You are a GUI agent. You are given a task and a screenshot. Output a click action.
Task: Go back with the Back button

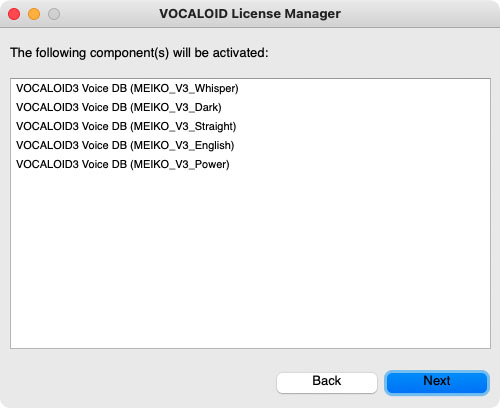pos(327,383)
